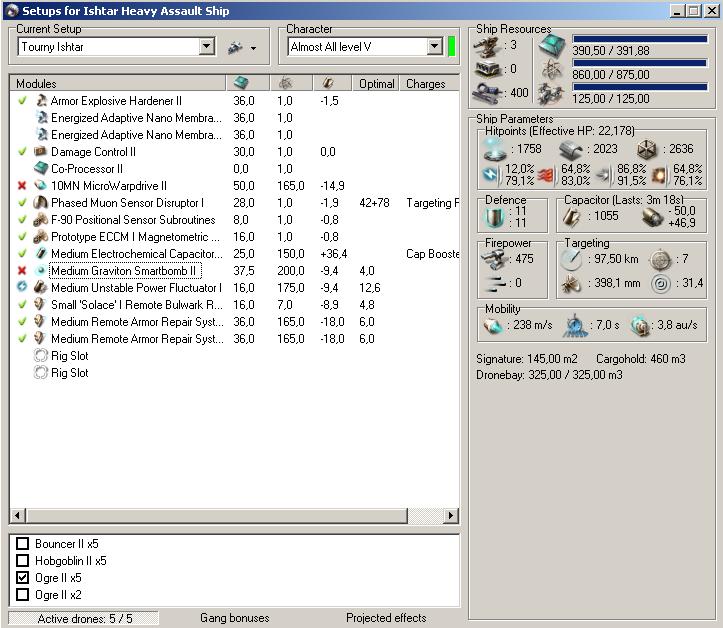
Task: Click the left arrow of horizontal scrollbar
Action: 18,515
